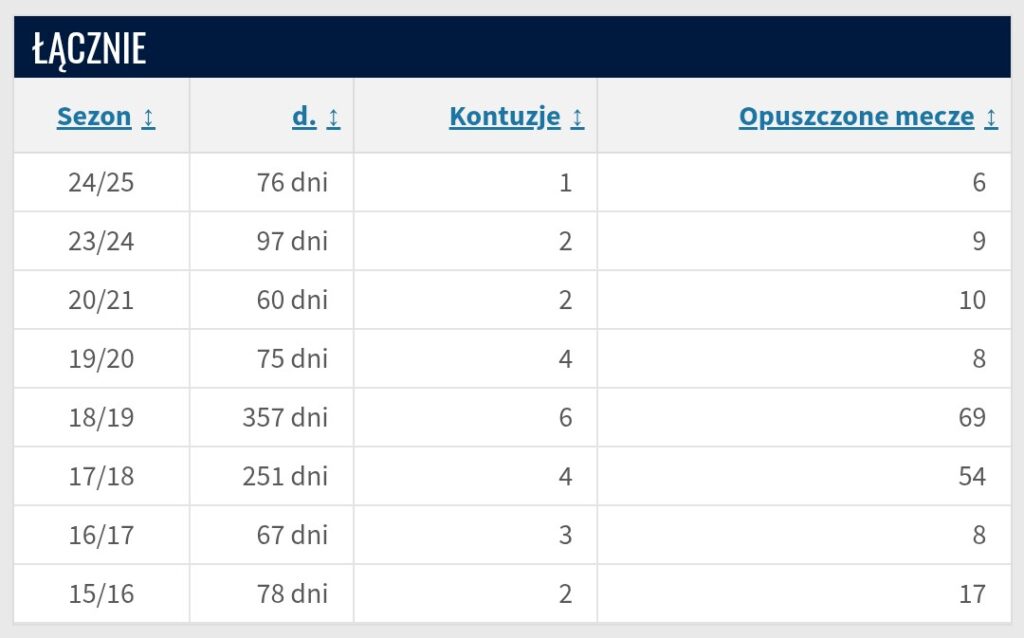Click the 15/16 season cell

point(101,594)
